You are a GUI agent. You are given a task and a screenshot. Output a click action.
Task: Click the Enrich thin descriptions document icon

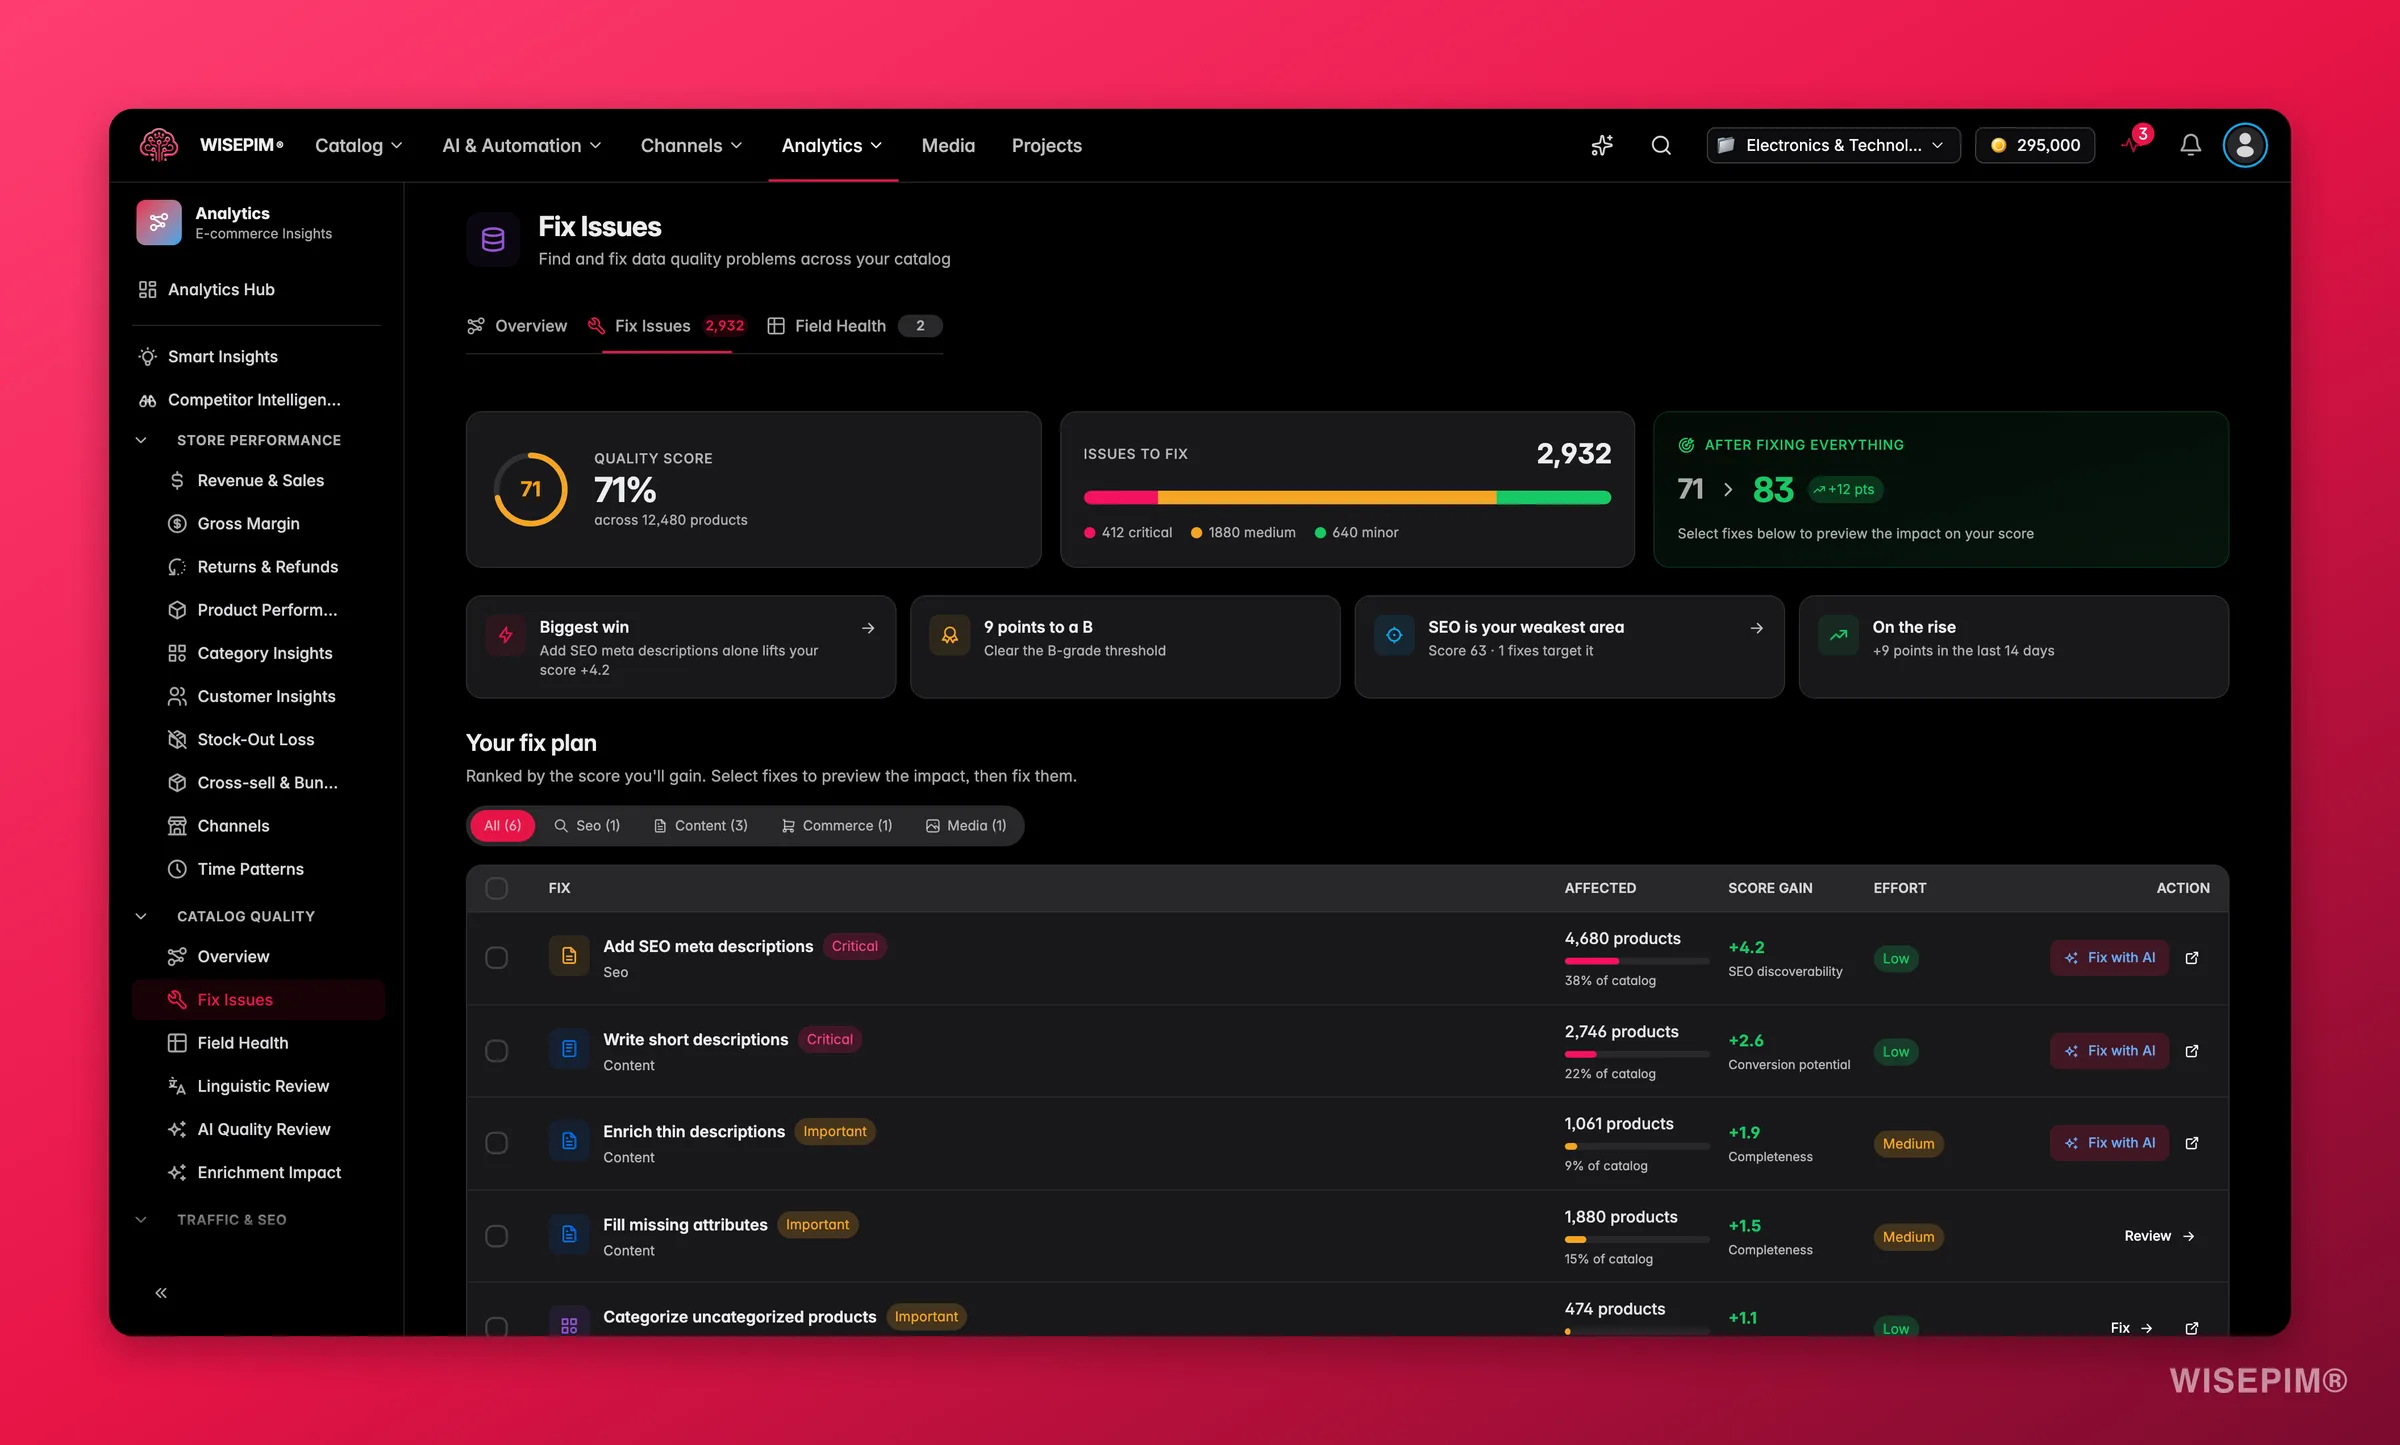pos(569,1141)
